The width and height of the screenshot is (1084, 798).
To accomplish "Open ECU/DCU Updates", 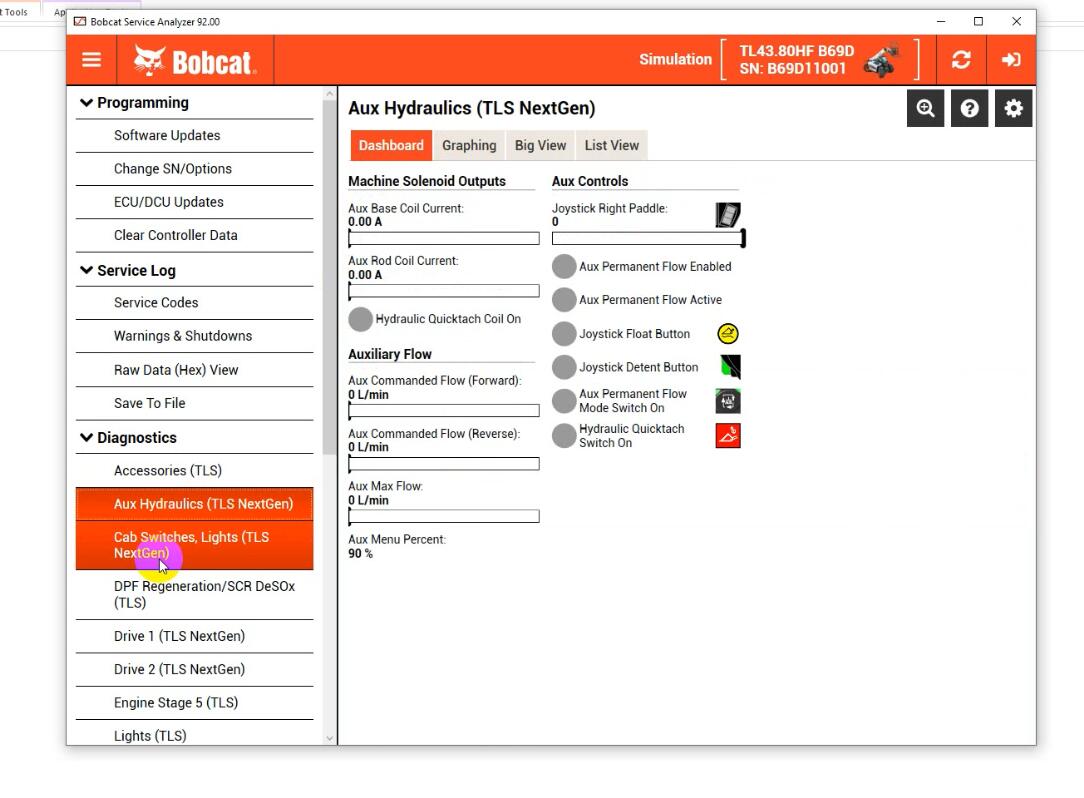I will tap(194, 202).
